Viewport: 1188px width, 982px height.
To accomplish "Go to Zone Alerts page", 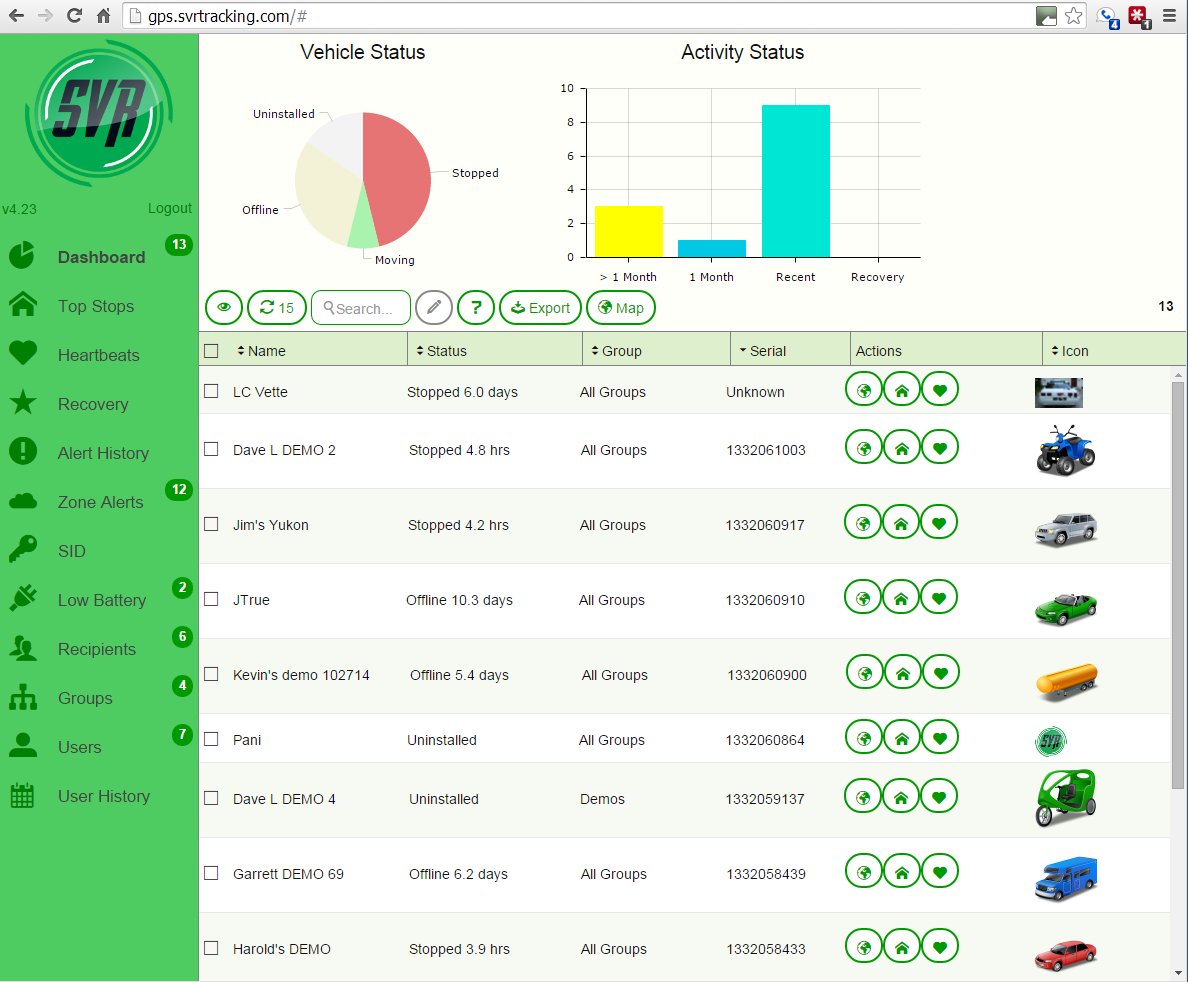I will coord(101,502).
